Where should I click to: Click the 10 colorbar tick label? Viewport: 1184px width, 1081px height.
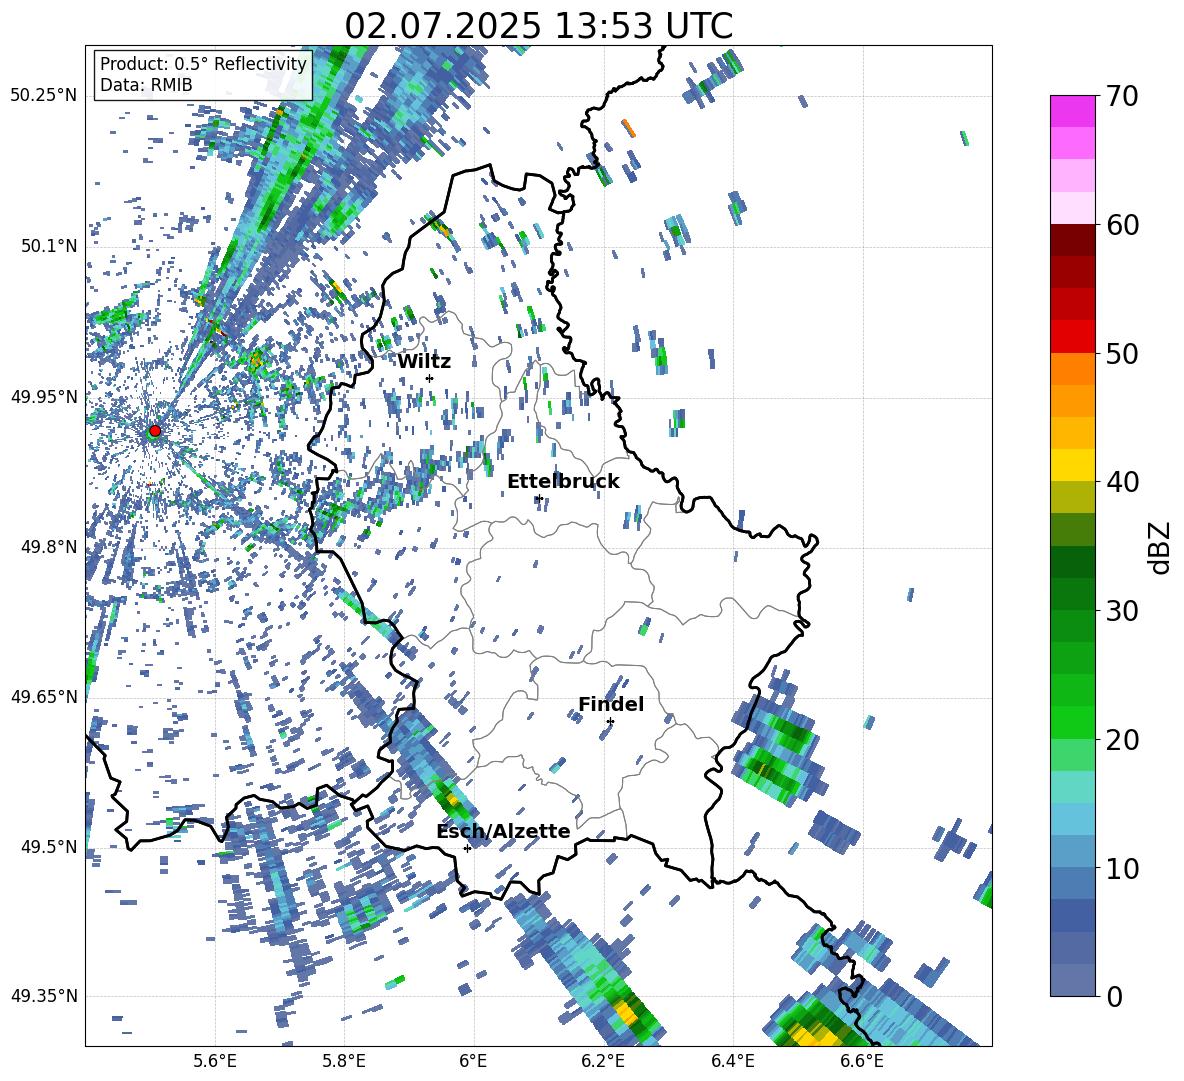tap(1122, 868)
